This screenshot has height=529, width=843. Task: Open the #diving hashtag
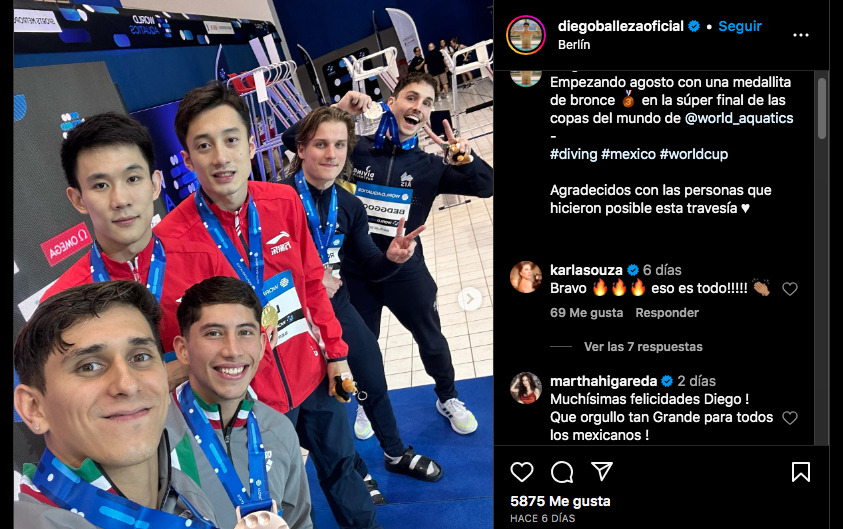click(573, 154)
